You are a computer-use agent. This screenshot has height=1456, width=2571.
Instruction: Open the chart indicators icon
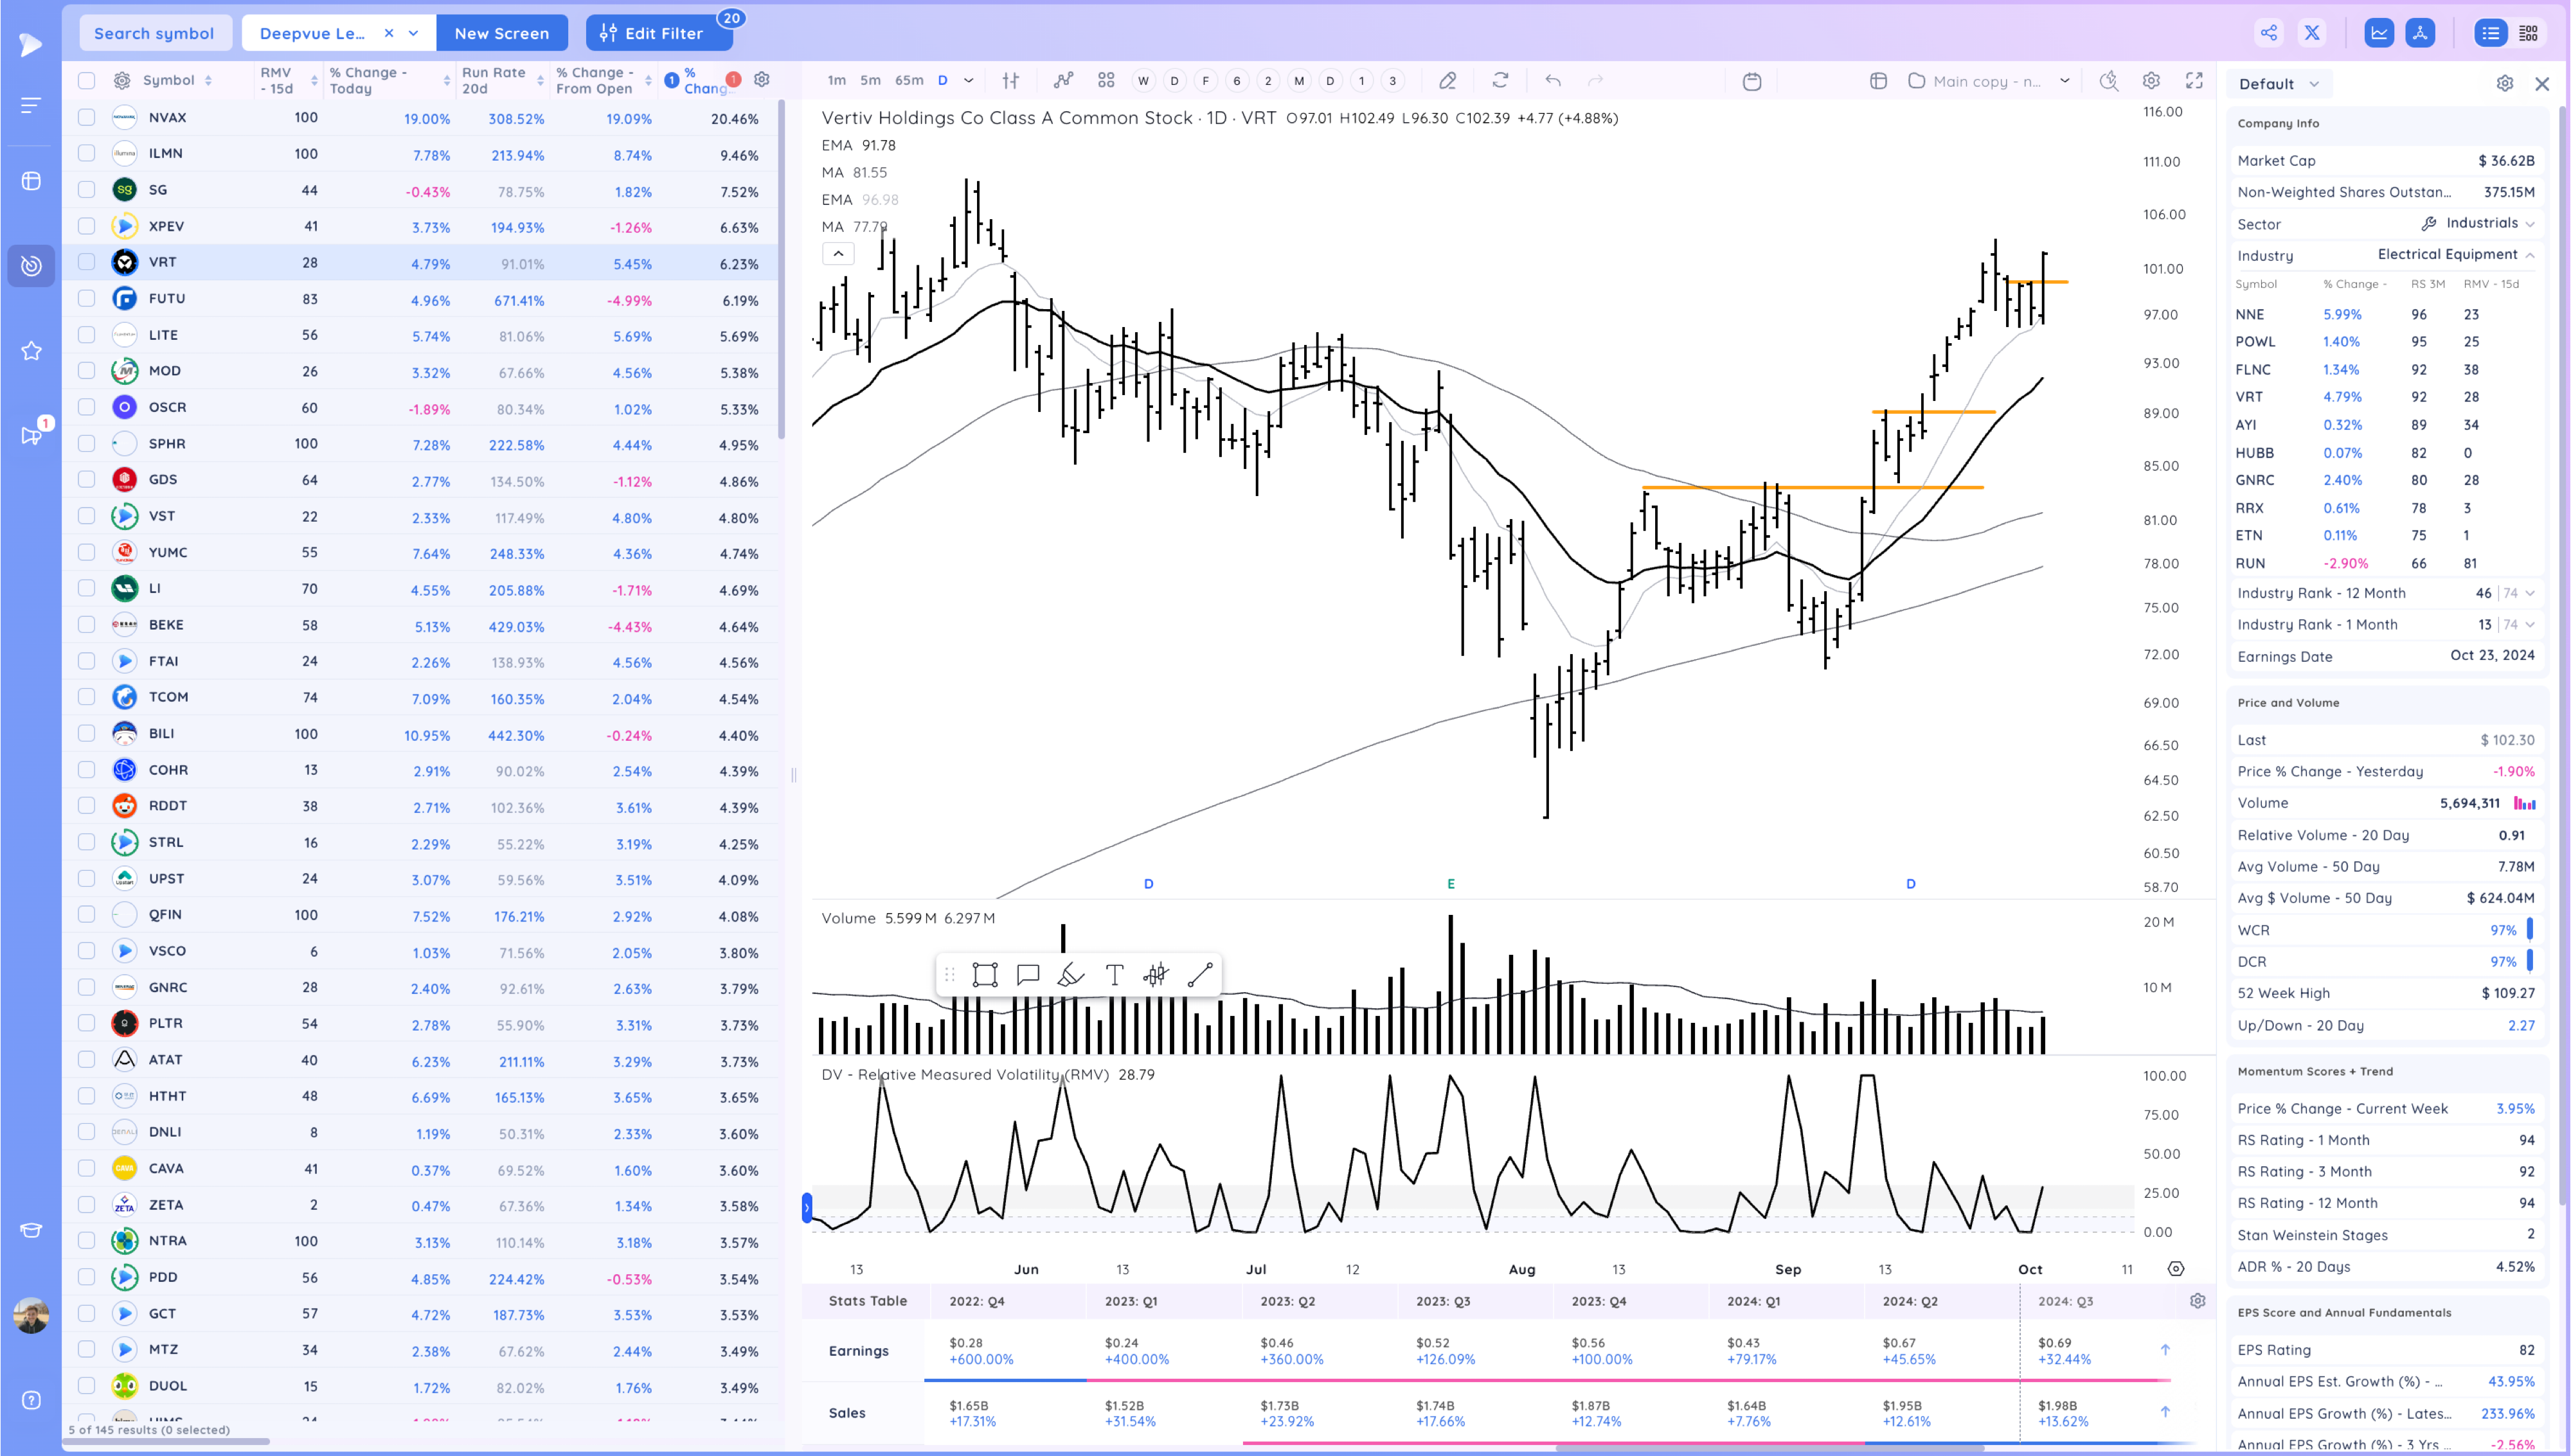[x=1063, y=80]
